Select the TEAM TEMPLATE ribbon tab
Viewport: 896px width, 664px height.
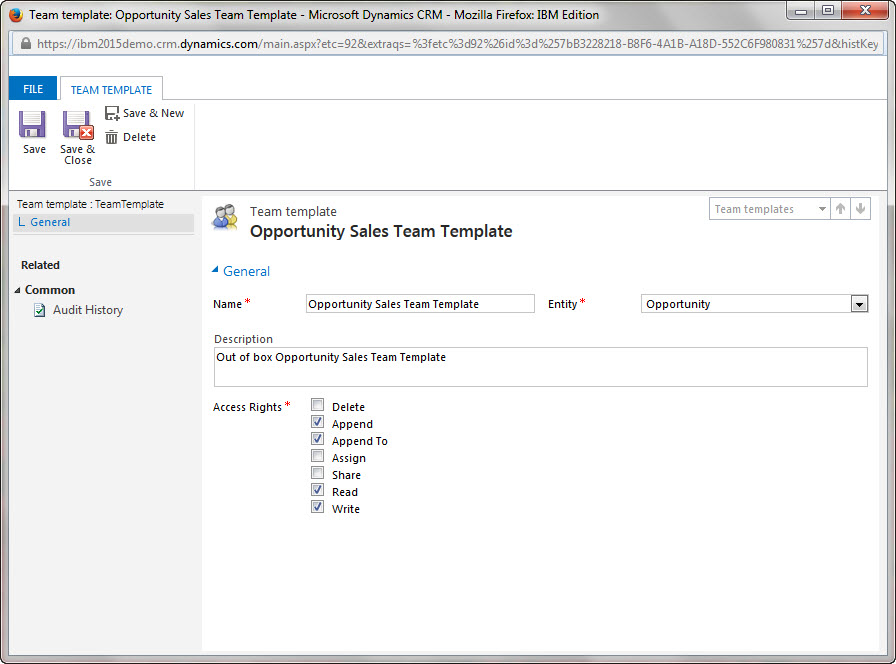pos(111,90)
